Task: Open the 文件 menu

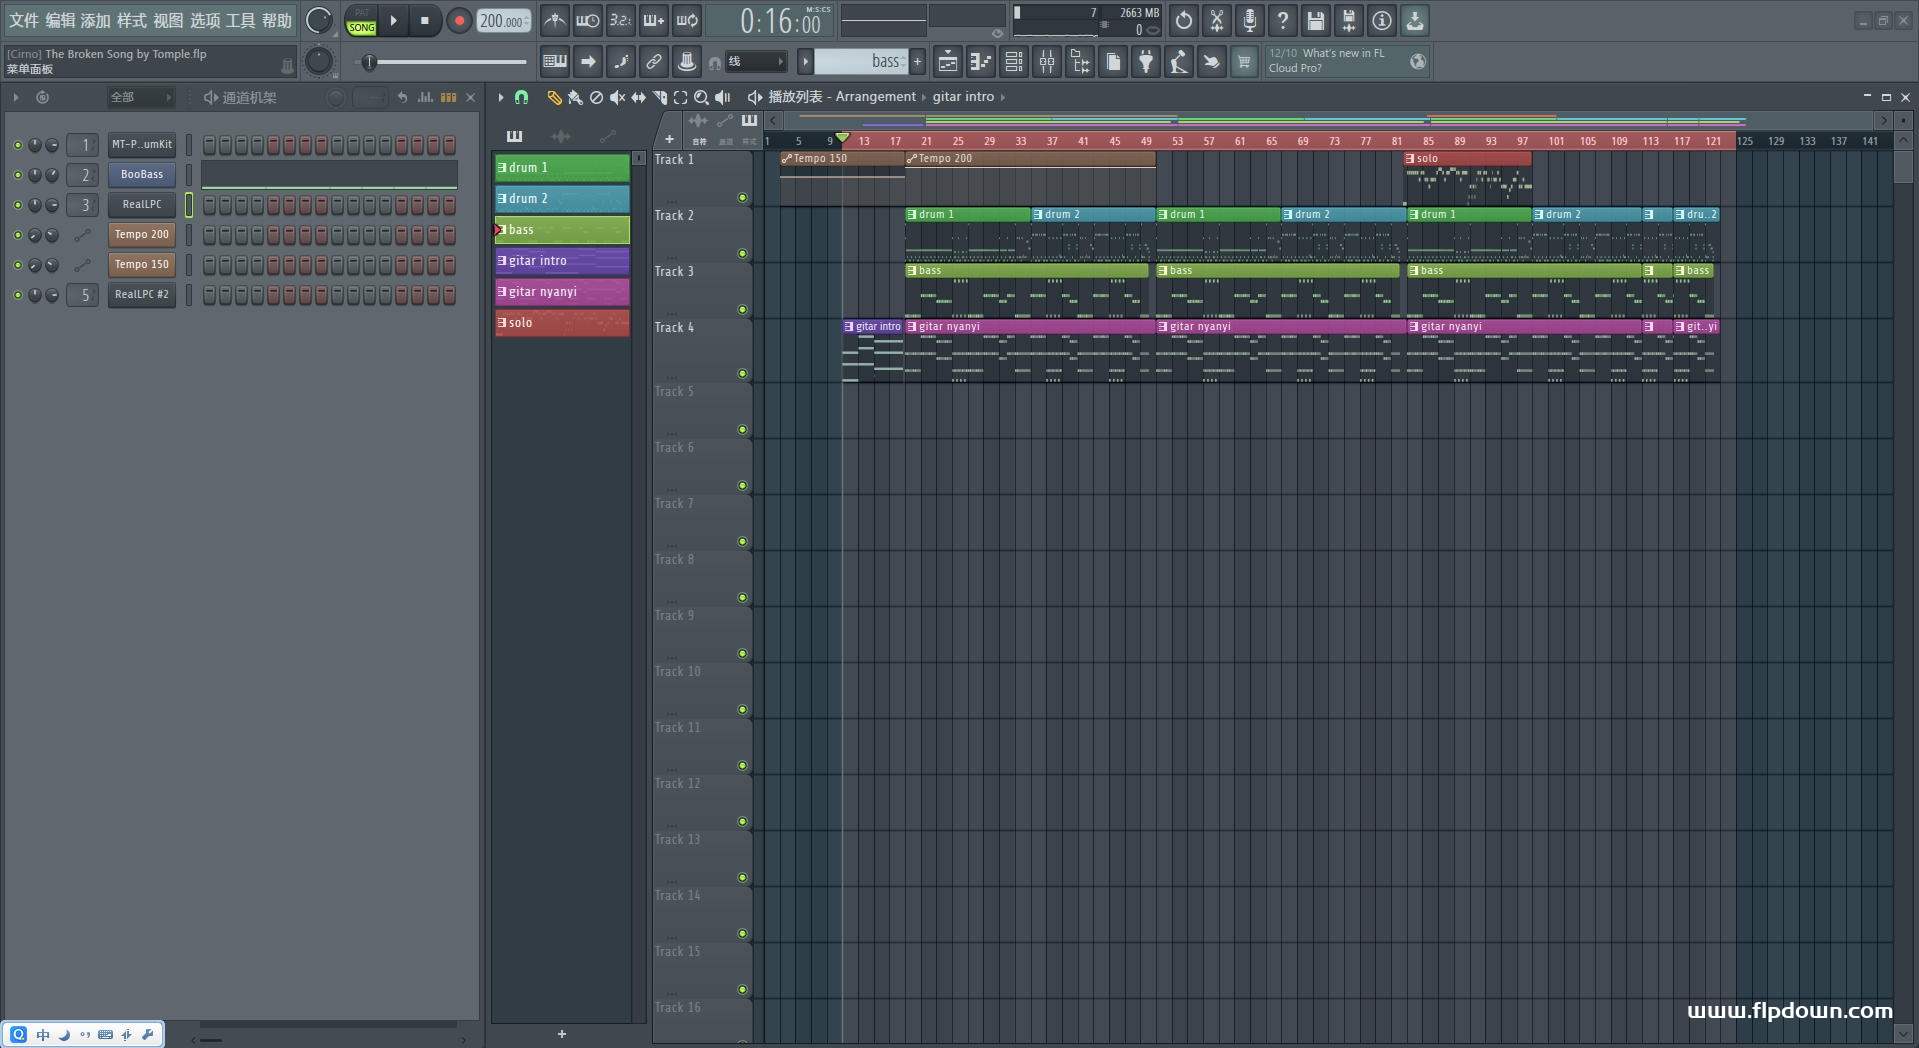Action: pos(23,20)
